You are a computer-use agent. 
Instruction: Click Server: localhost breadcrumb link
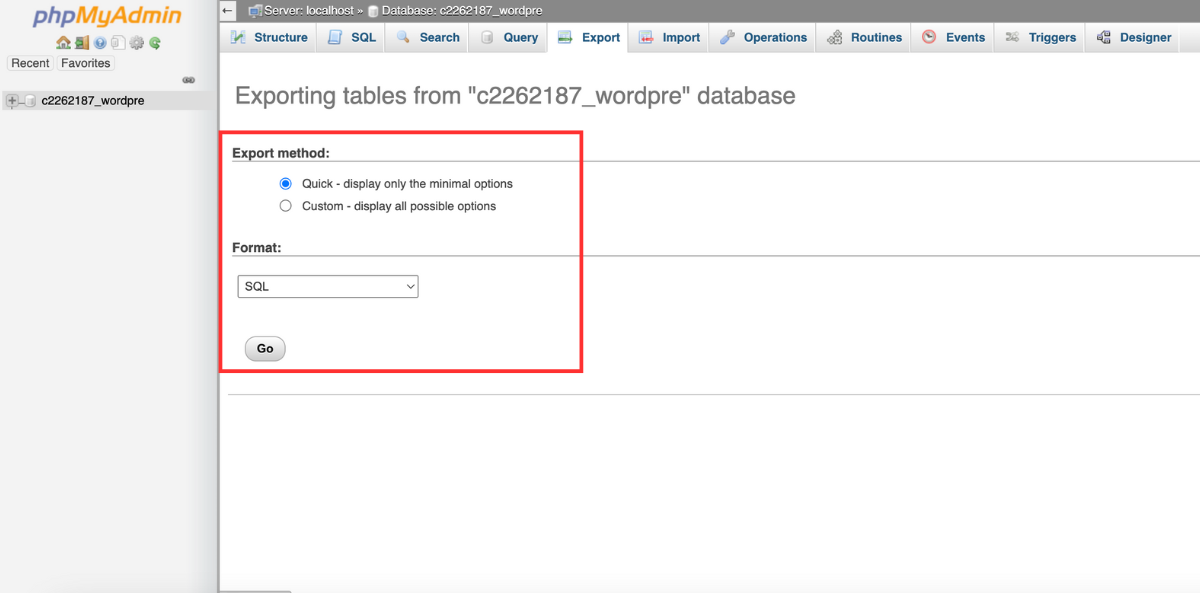[308, 10]
